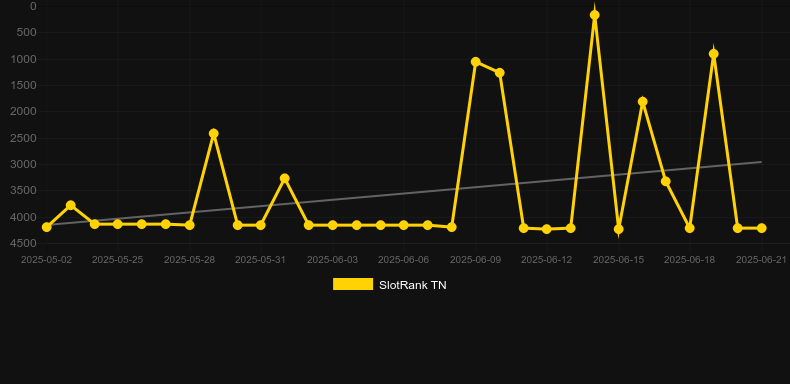
Task: Select the data point above the 2025-05-31 label
Action: click(x=260, y=225)
